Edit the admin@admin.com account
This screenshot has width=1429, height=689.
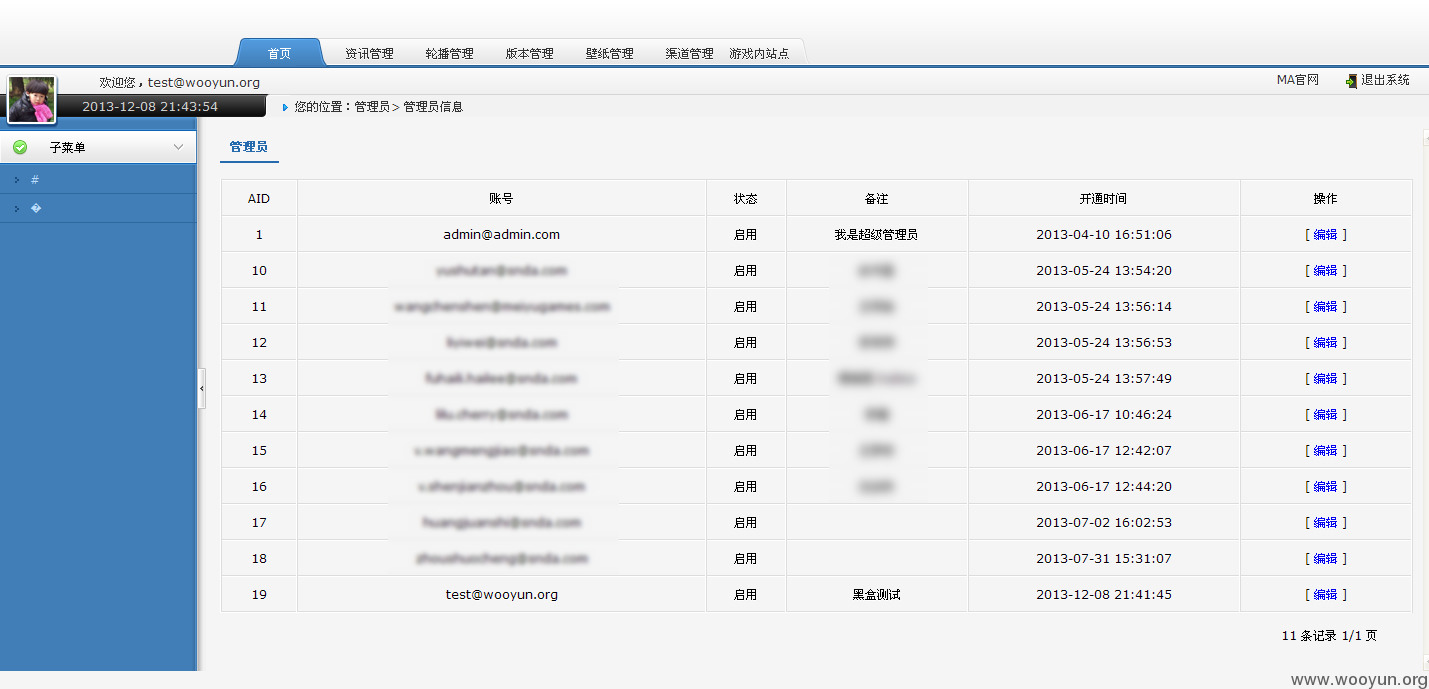(1325, 235)
